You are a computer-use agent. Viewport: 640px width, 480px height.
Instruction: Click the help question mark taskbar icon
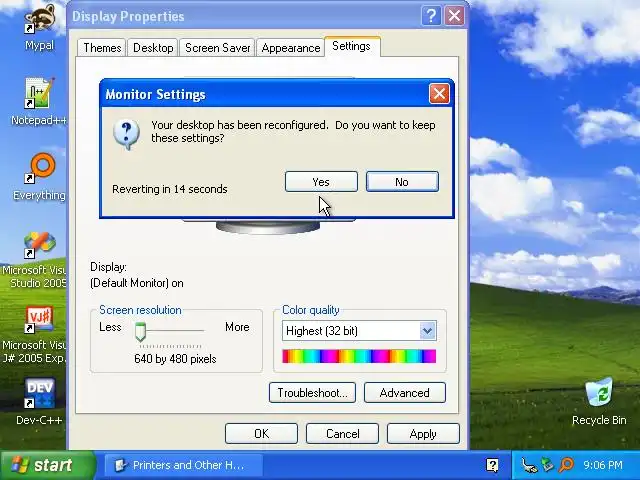click(x=492, y=465)
